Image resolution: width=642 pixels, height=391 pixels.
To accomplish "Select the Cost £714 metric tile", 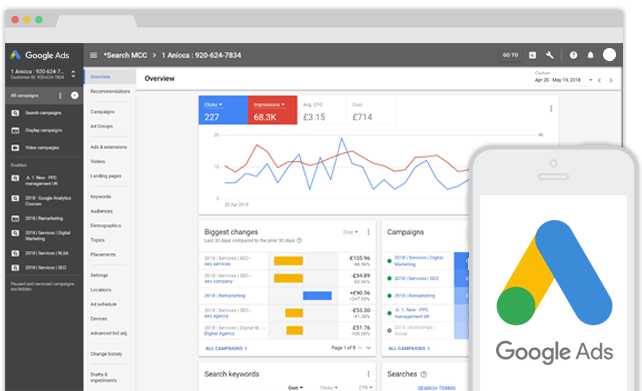I will coord(371,110).
